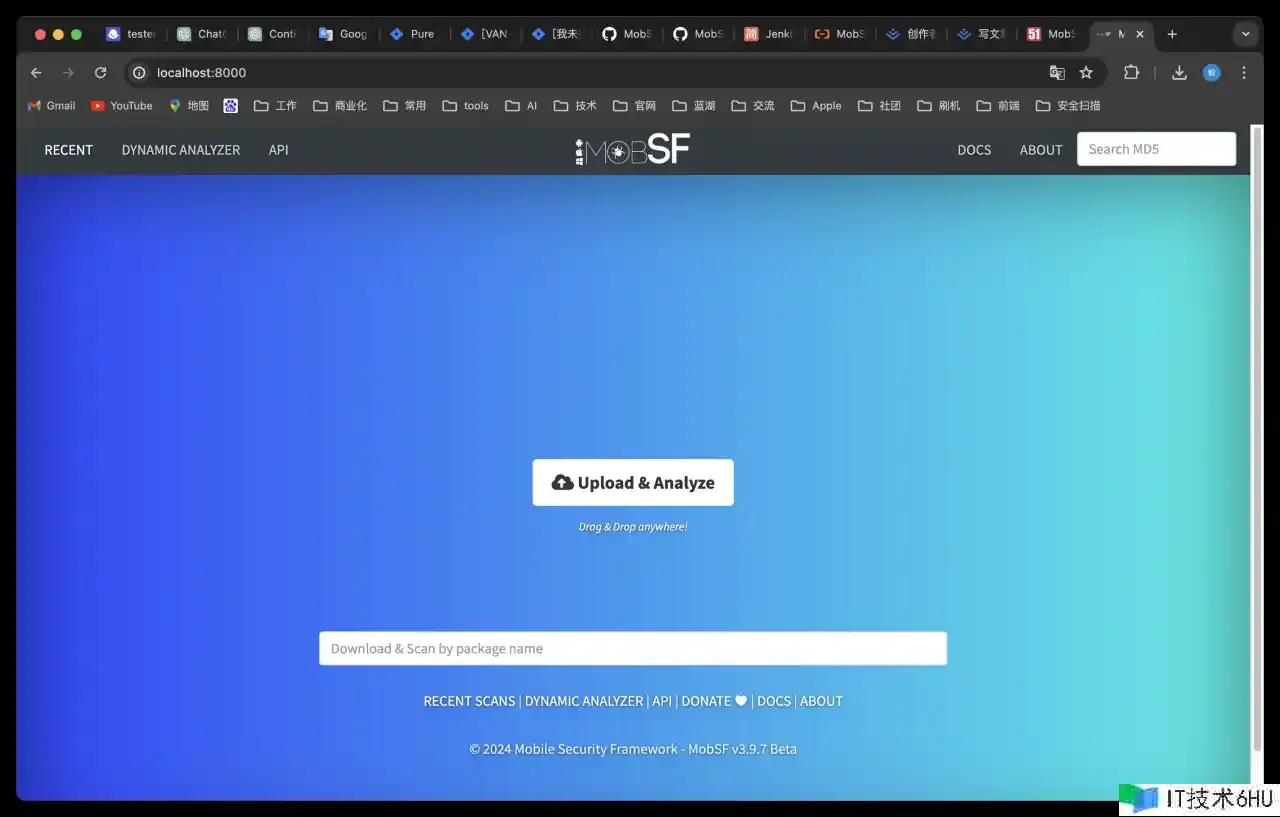Expand the 技术 bookmark folder

[x=575, y=105]
